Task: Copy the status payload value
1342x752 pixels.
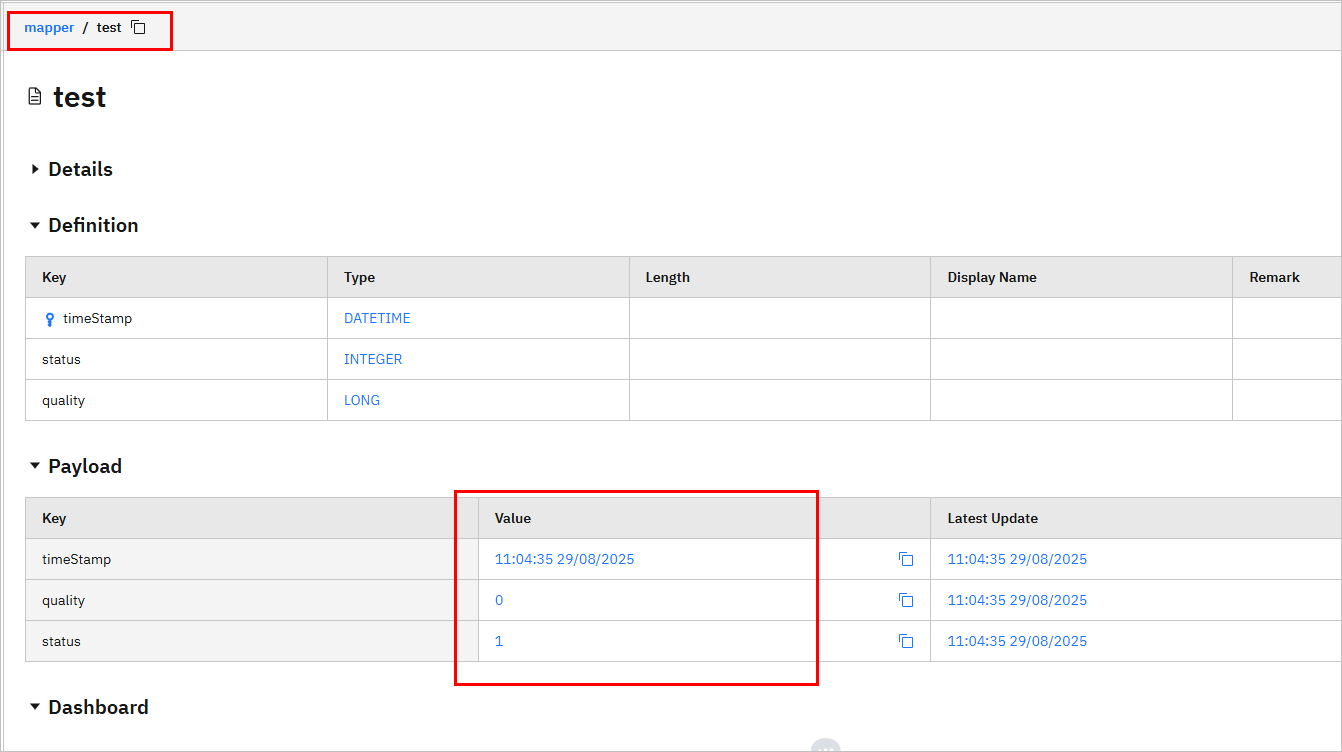Action: (906, 642)
